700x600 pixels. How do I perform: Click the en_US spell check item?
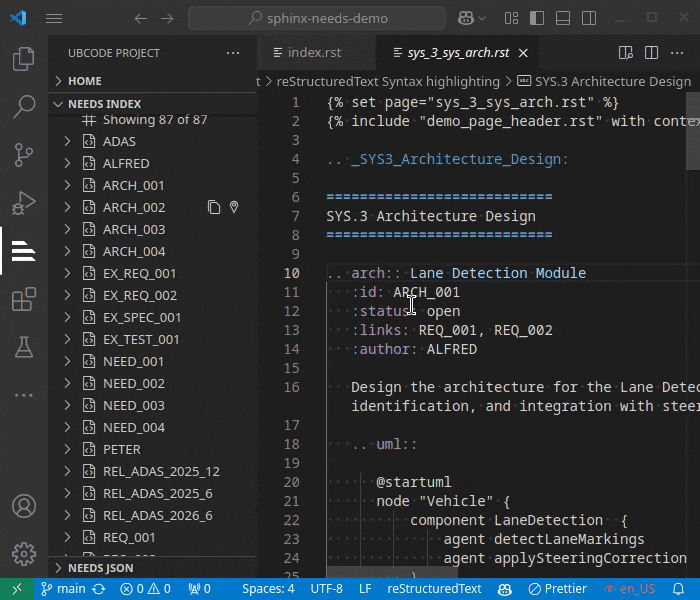coord(629,589)
